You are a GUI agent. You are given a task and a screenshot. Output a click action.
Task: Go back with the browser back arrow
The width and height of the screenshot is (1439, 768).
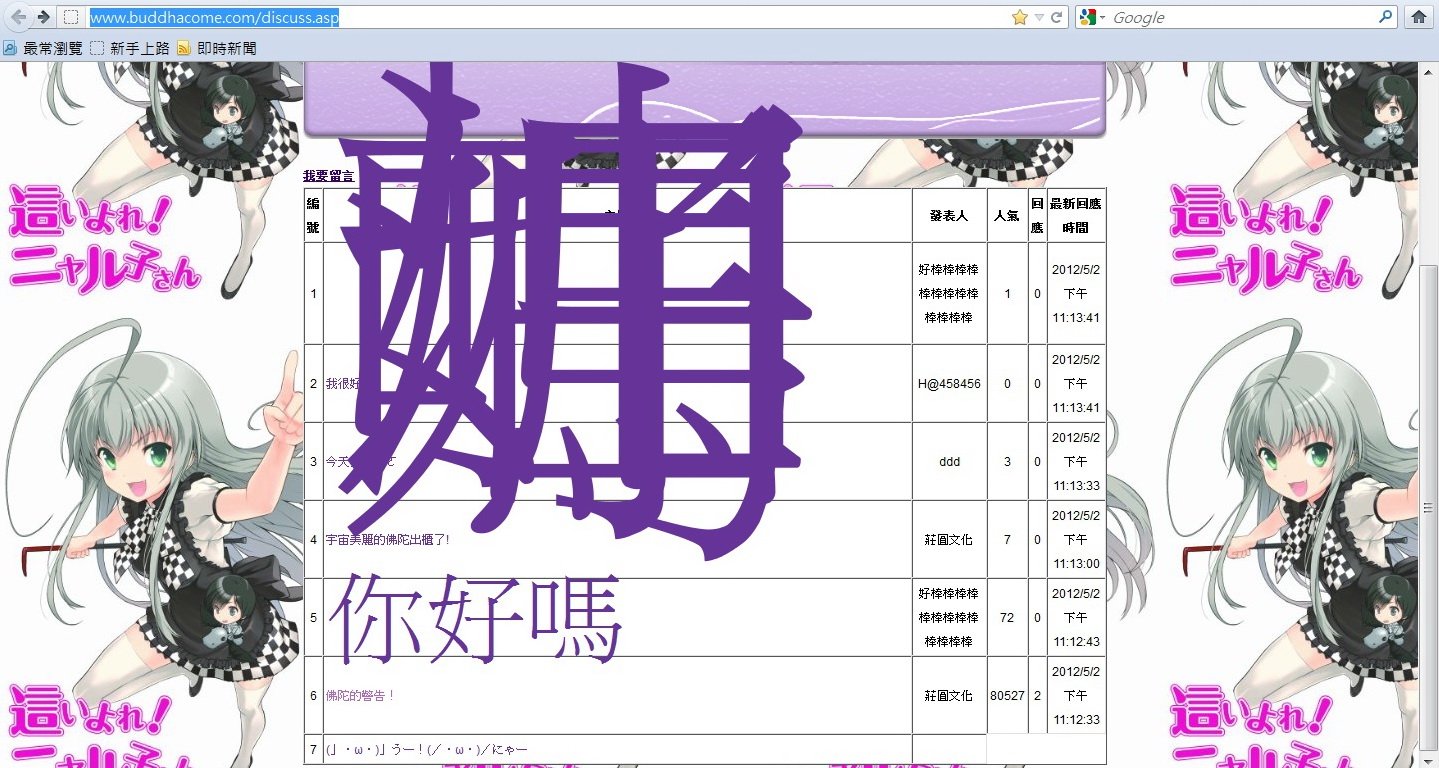(19, 17)
